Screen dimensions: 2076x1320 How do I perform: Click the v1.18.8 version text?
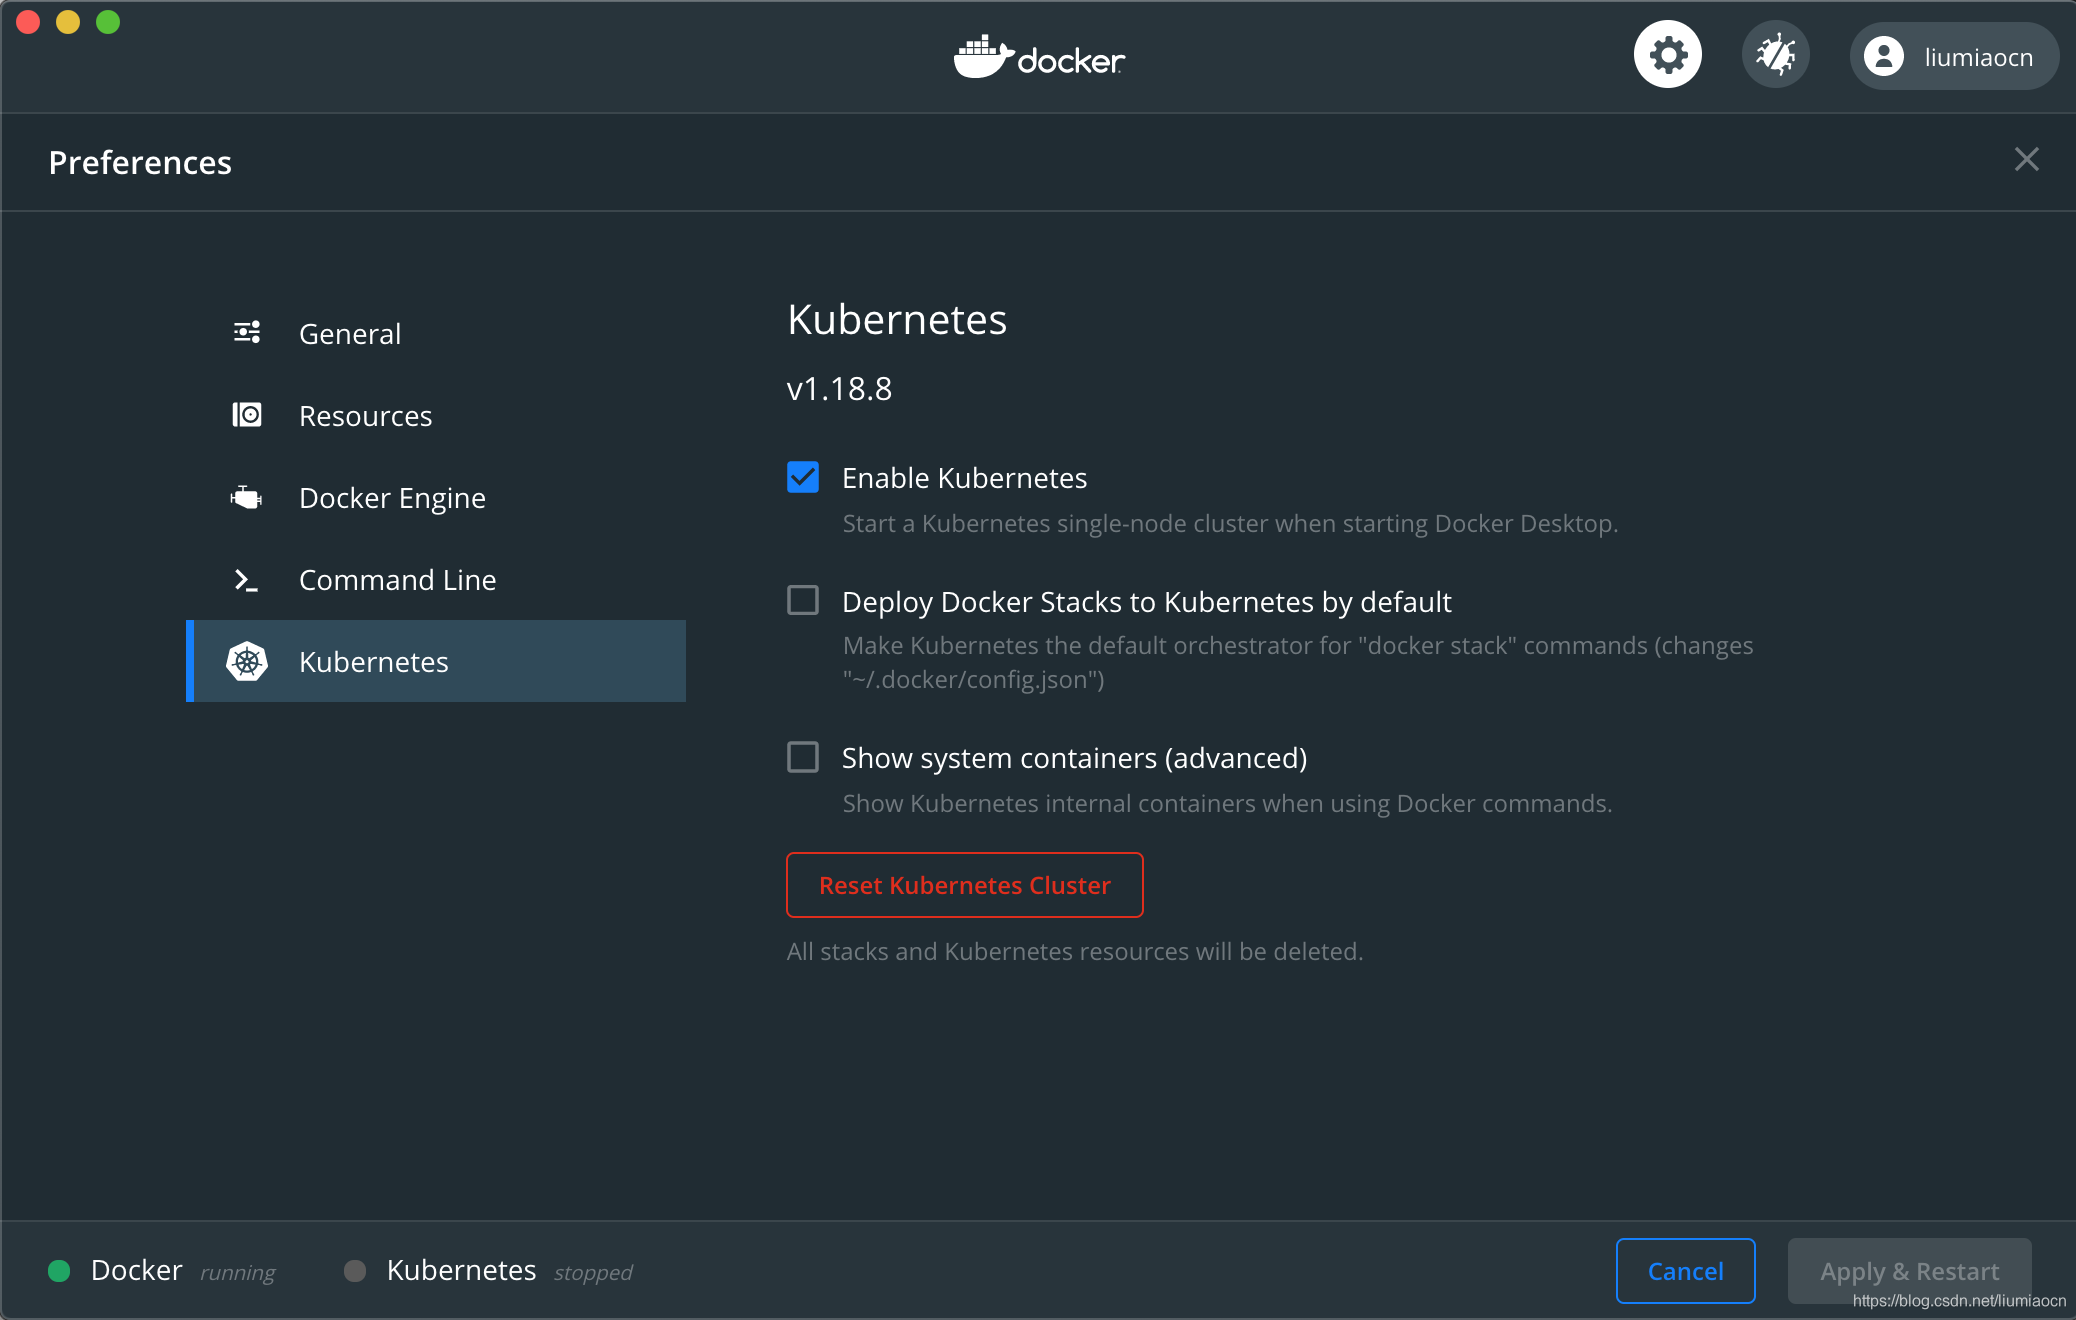pyautogui.click(x=839, y=389)
